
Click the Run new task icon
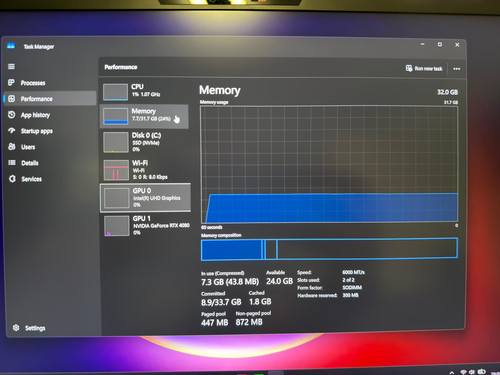tap(409, 68)
